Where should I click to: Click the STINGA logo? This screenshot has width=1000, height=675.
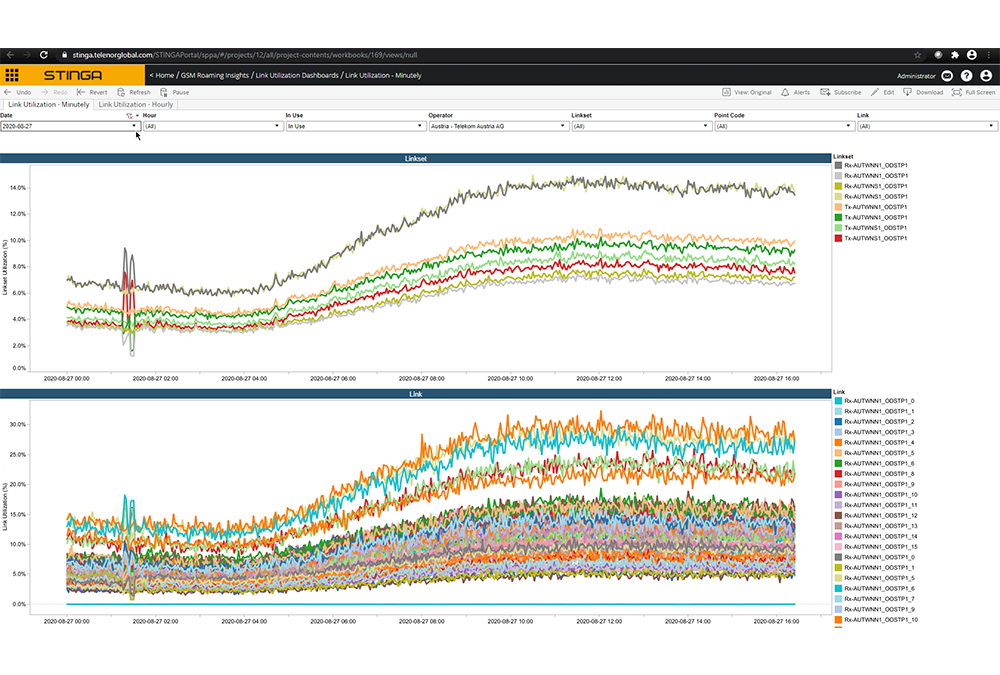tap(73, 75)
